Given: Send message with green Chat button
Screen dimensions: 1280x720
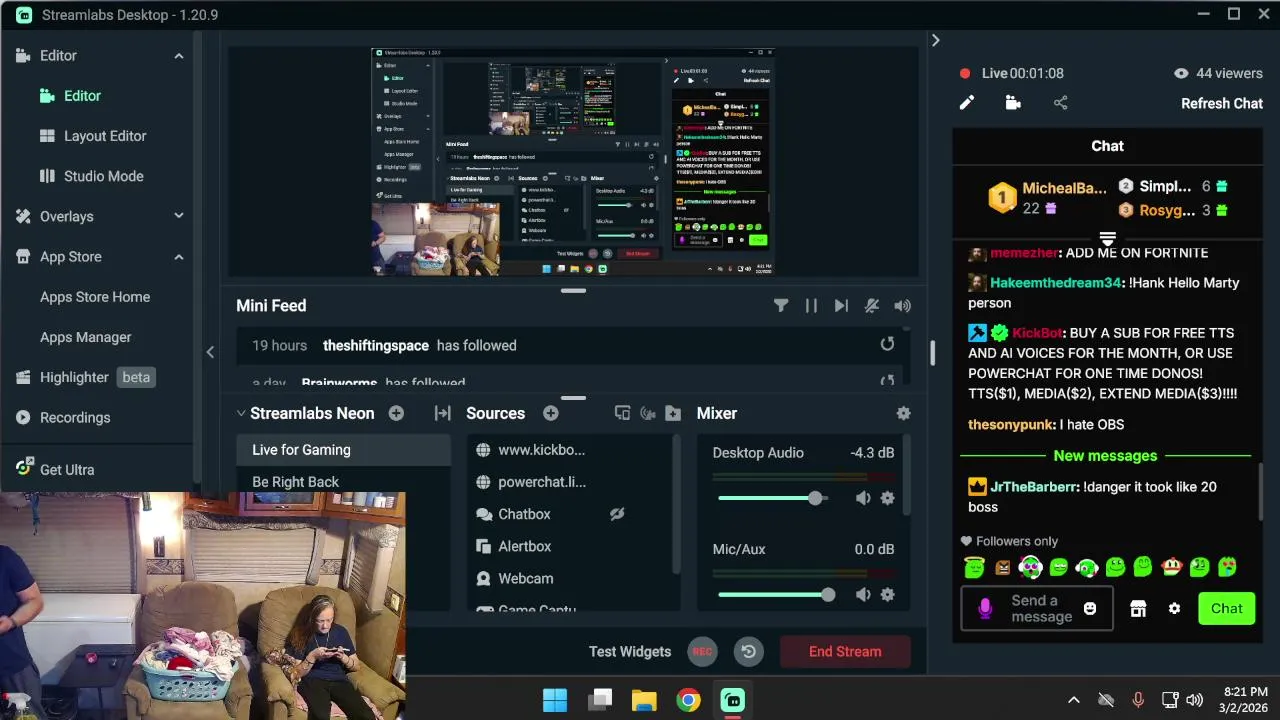Looking at the screenshot, I should coord(1227,609).
